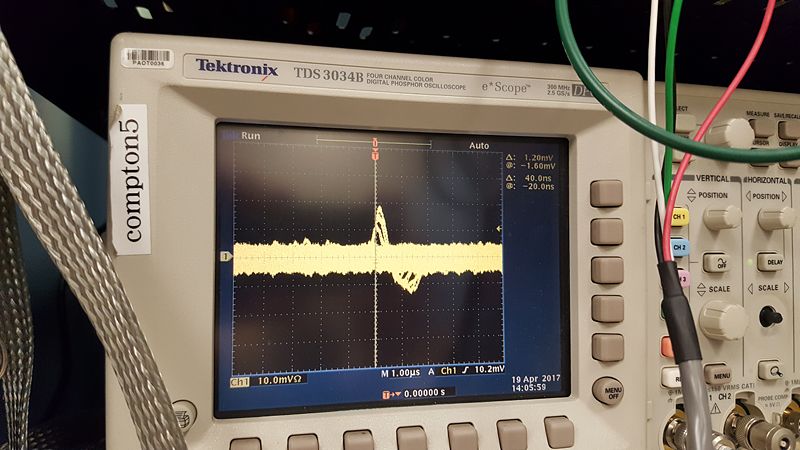Grab the general purpose knob beside MEASURE
Viewport: 800px width, 450px height.
pyautogui.click(x=730, y=134)
